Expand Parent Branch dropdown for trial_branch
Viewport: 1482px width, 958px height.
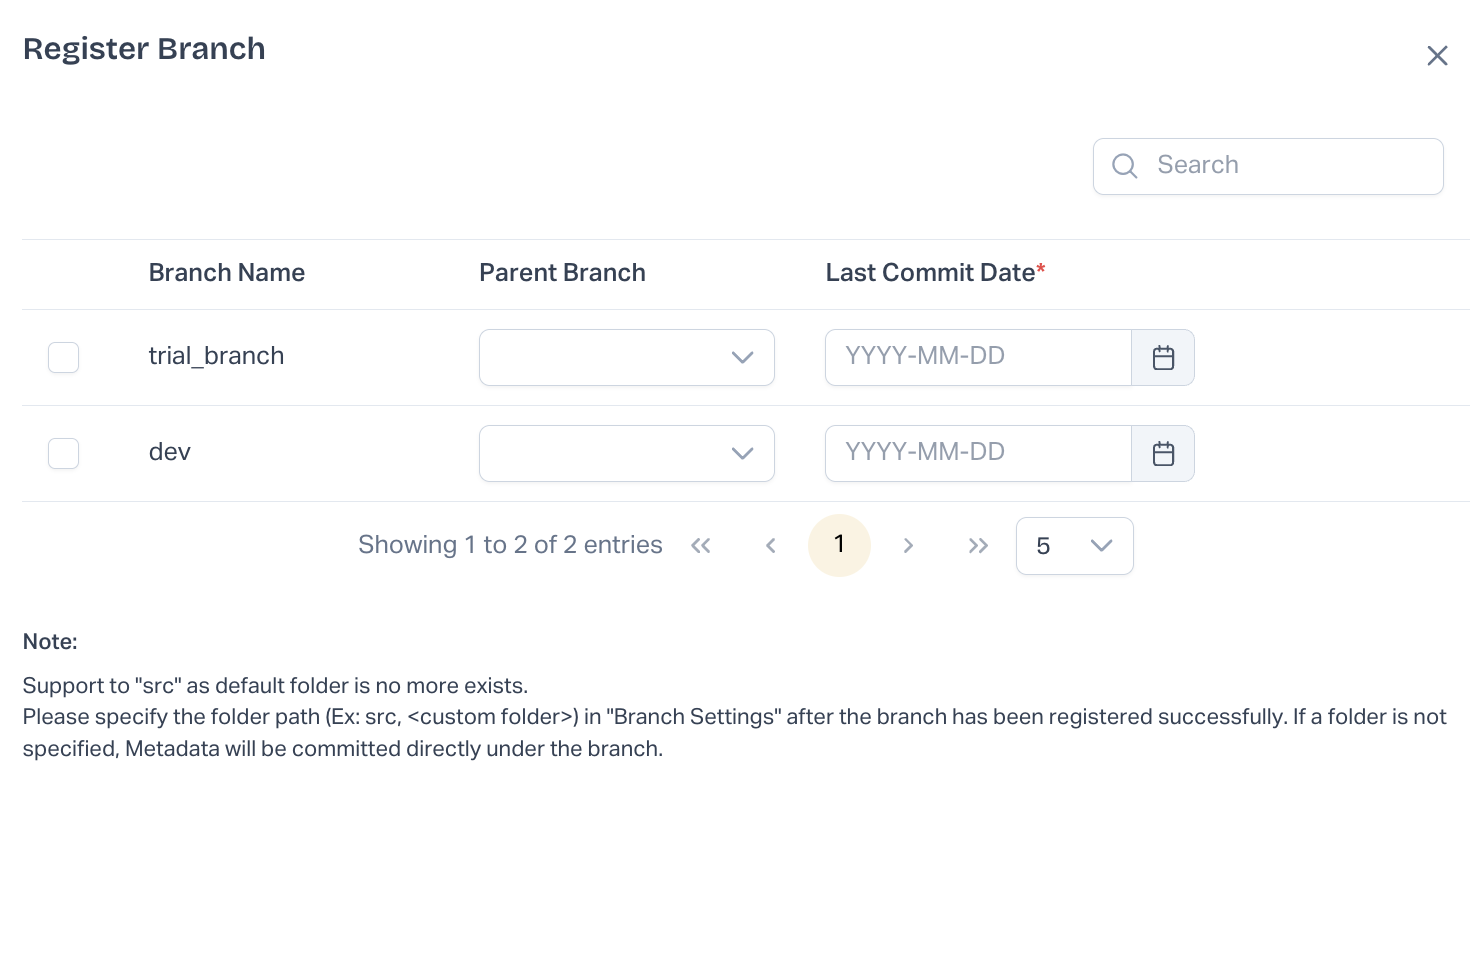click(x=627, y=358)
